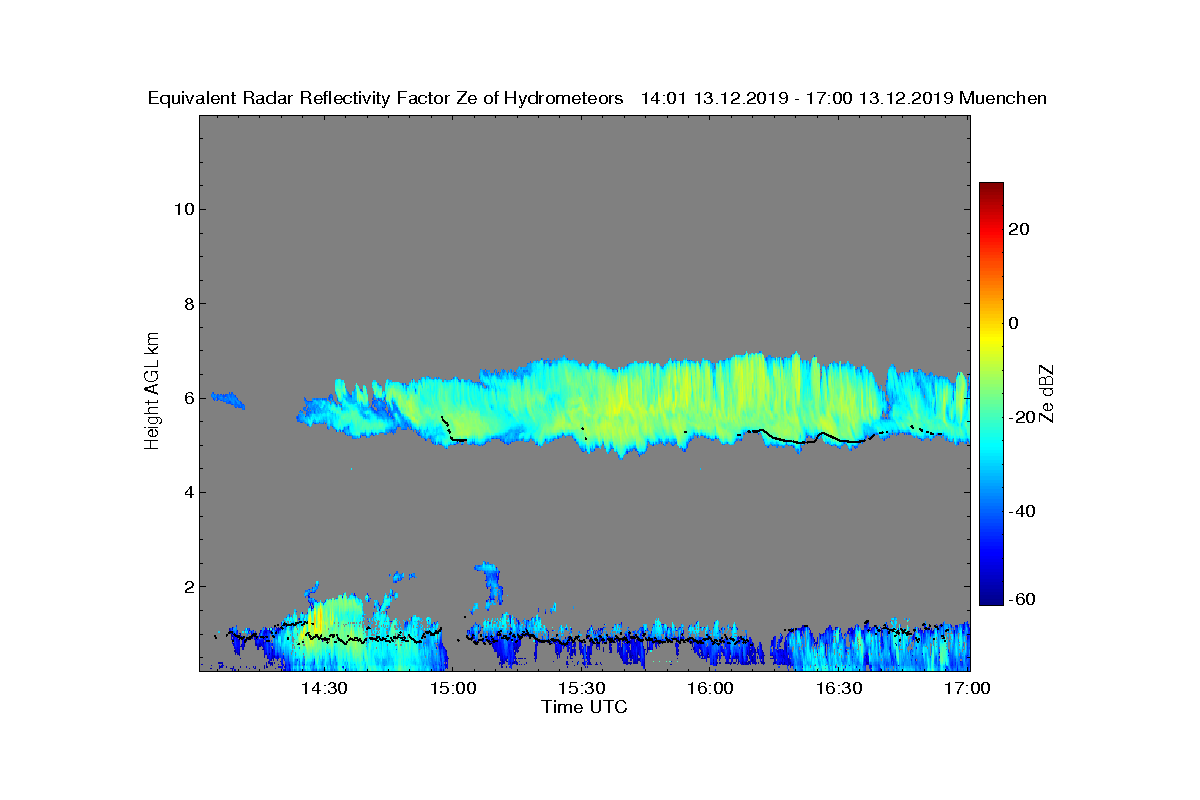Click the height tick label 6
The image size is (1200, 800).
click(x=187, y=398)
